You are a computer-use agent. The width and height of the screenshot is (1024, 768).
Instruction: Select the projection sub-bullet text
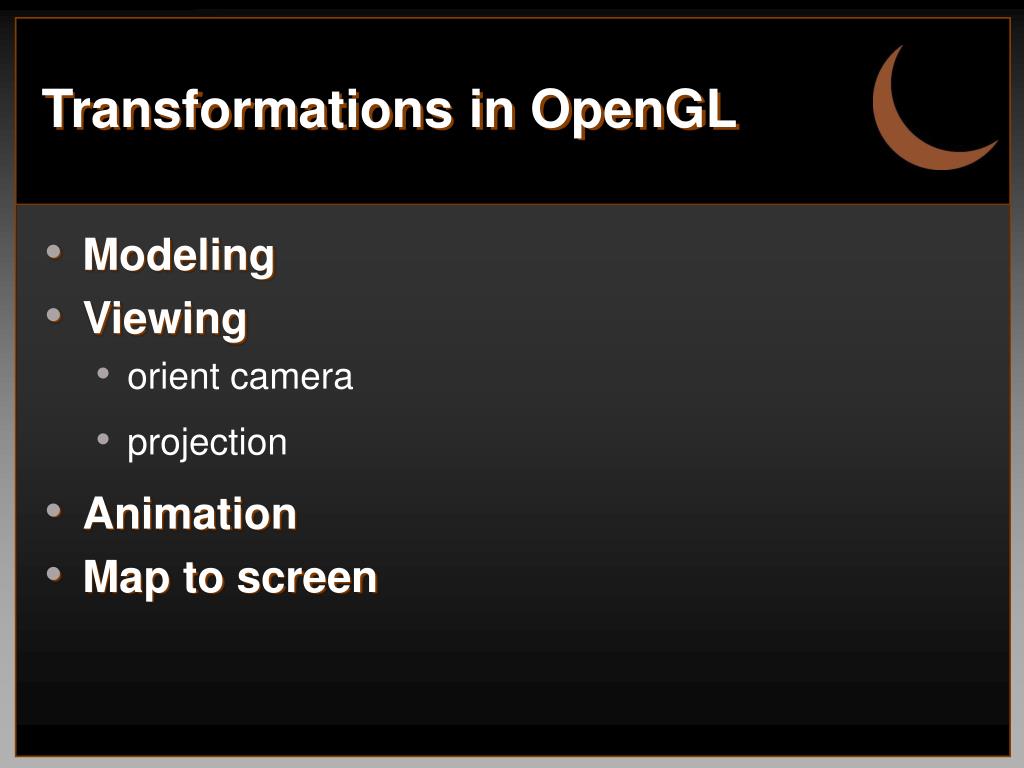tap(207, 443)
